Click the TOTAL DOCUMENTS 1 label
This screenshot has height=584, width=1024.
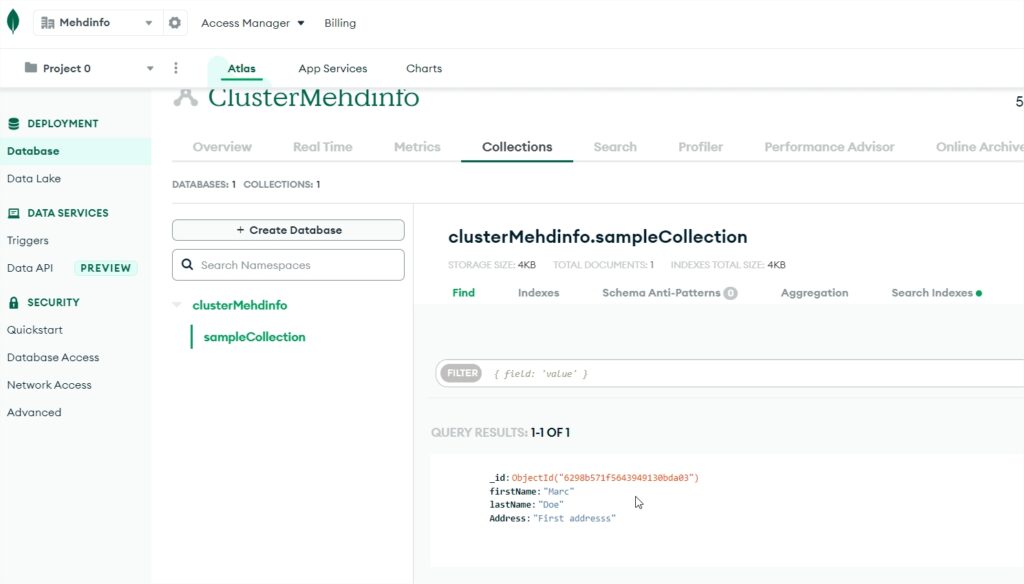[603, 265]
